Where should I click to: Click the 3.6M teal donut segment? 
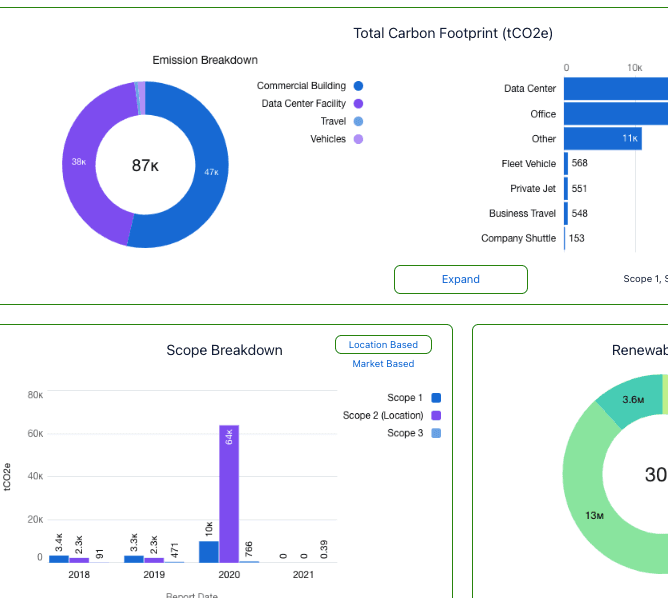pos(633,400)
